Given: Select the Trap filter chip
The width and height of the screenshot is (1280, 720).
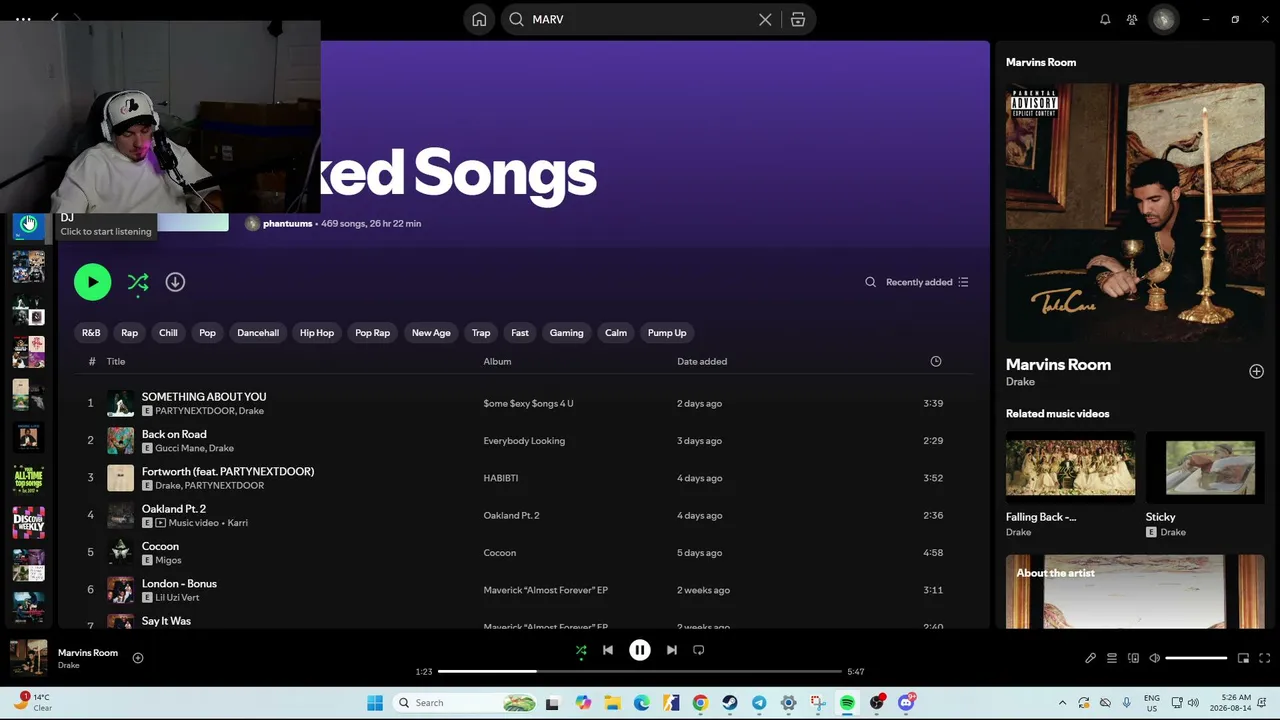Looking at the screenshot, I should point(481,333).
